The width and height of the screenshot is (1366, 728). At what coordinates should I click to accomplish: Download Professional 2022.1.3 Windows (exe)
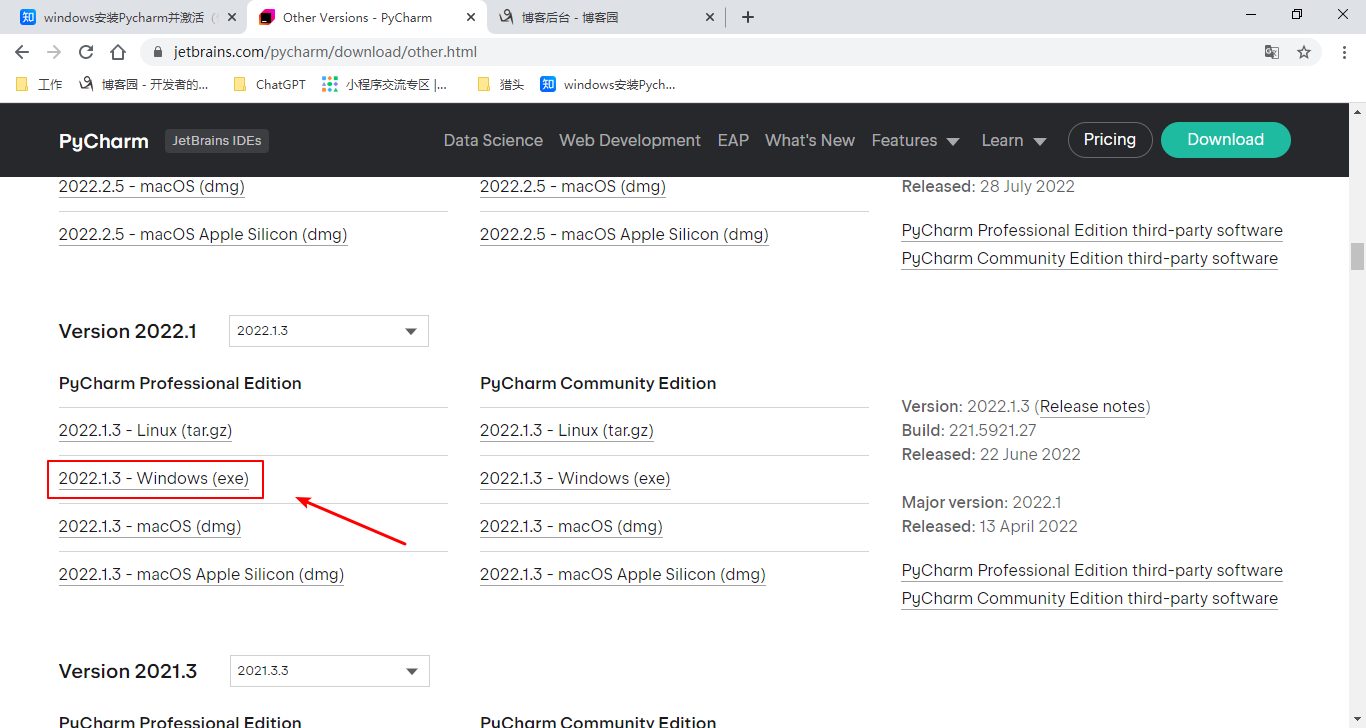click(x=154, y=478)
